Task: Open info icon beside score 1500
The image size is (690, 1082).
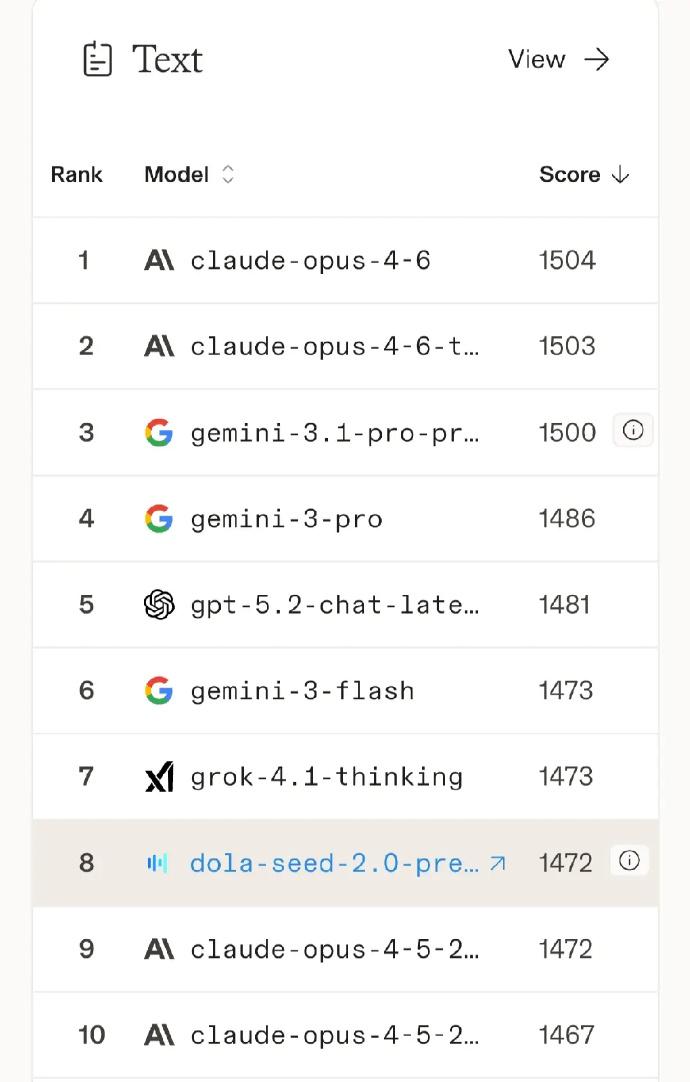Action: click(632, 431)
